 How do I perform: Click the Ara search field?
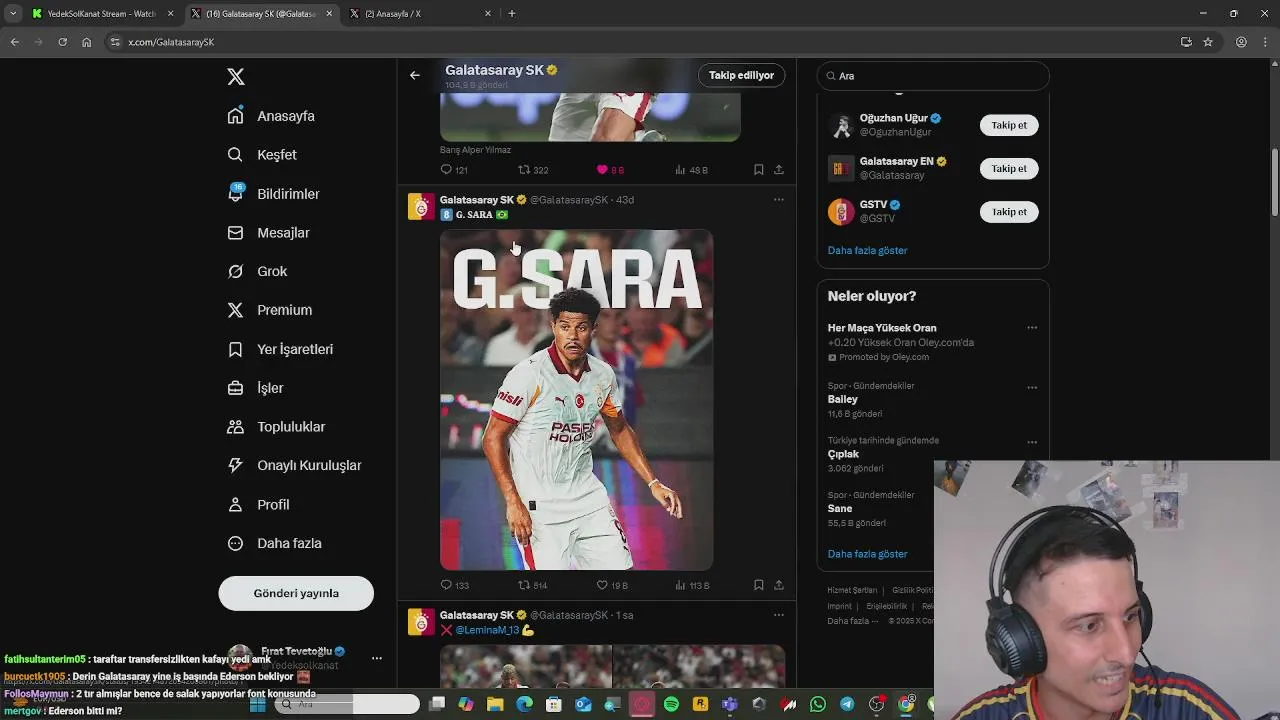pyautogui.click(x=933, y=76)
